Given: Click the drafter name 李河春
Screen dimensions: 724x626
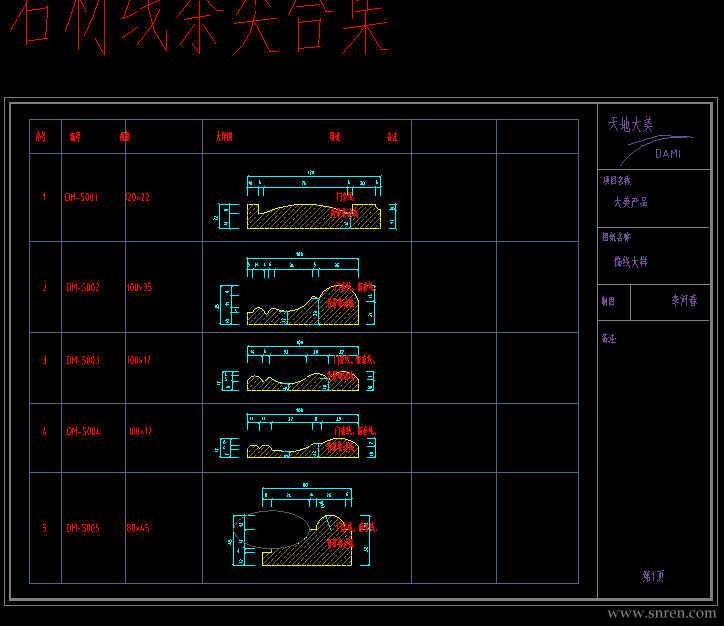Looking at the screenshot, I should [684, 301].
